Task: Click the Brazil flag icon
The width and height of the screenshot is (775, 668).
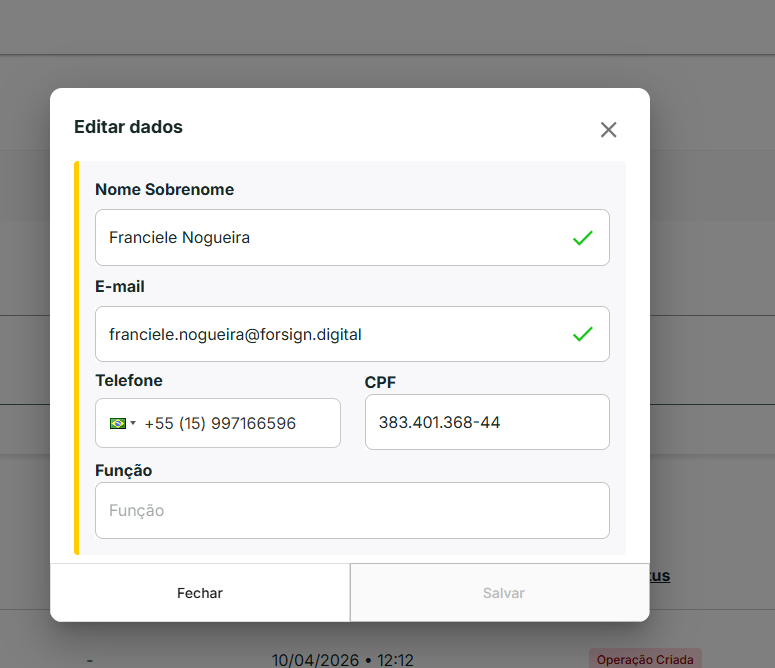Action: tap(117, 424)
